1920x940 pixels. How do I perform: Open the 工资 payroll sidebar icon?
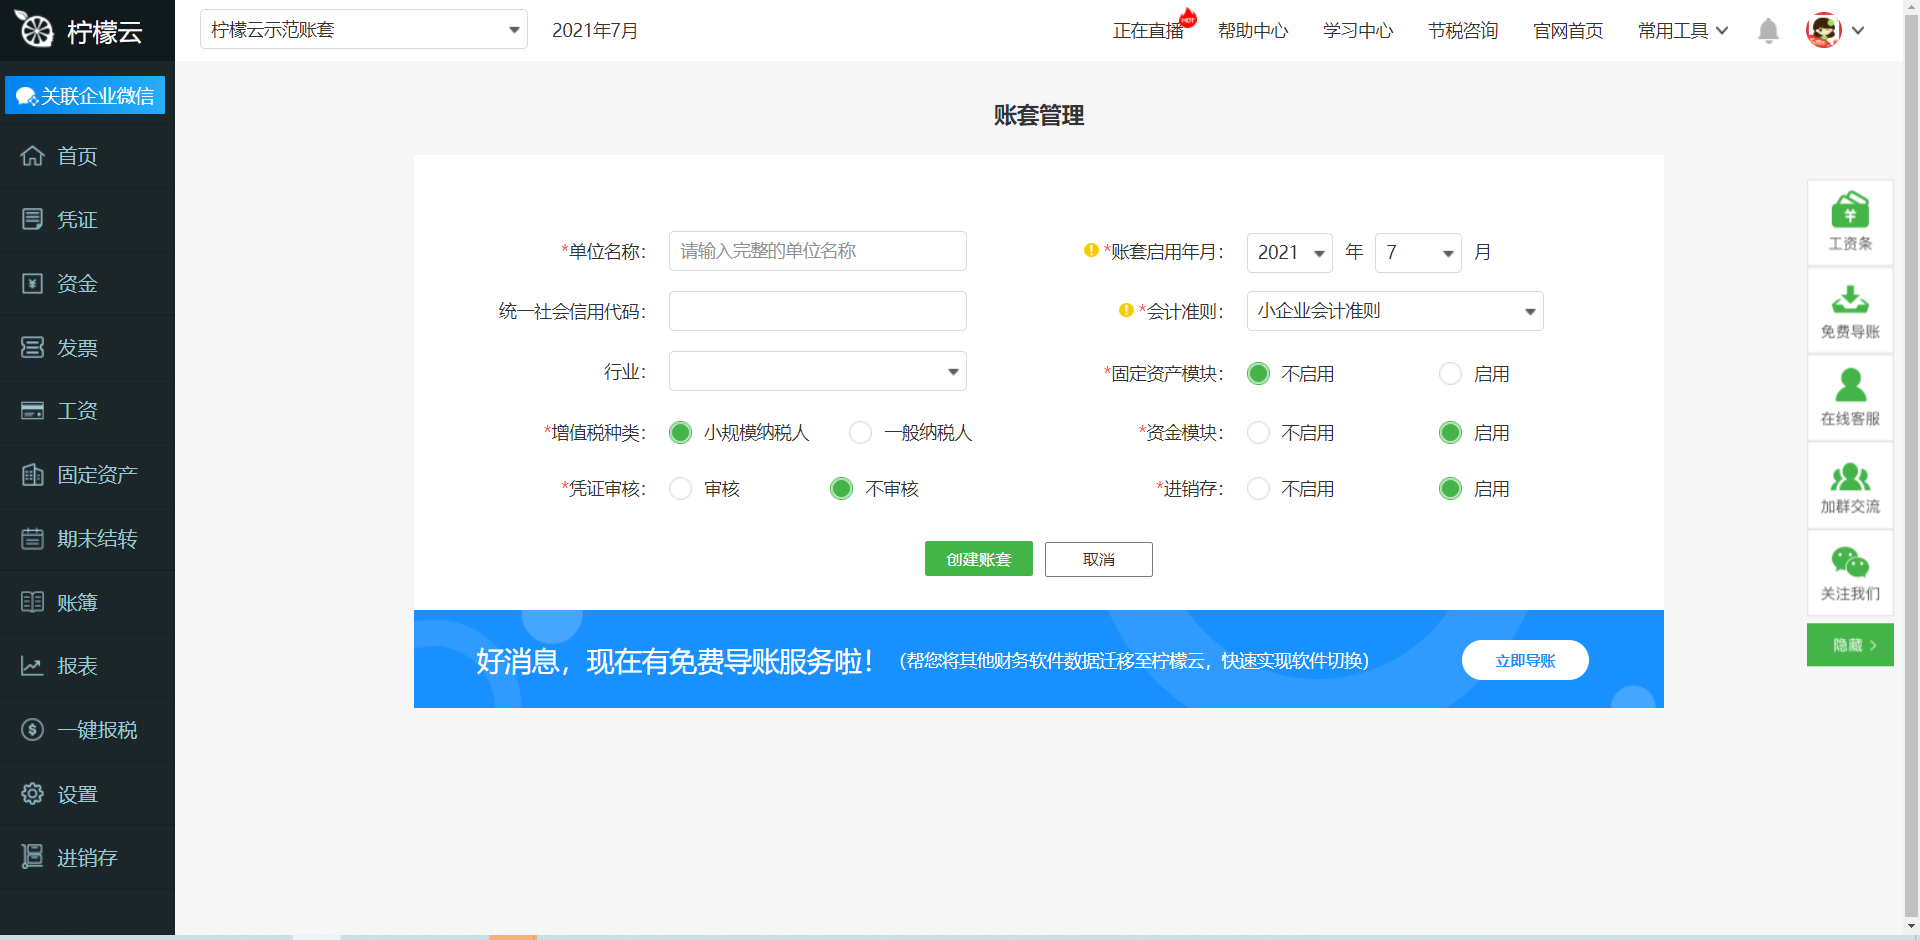click(33, 411)
